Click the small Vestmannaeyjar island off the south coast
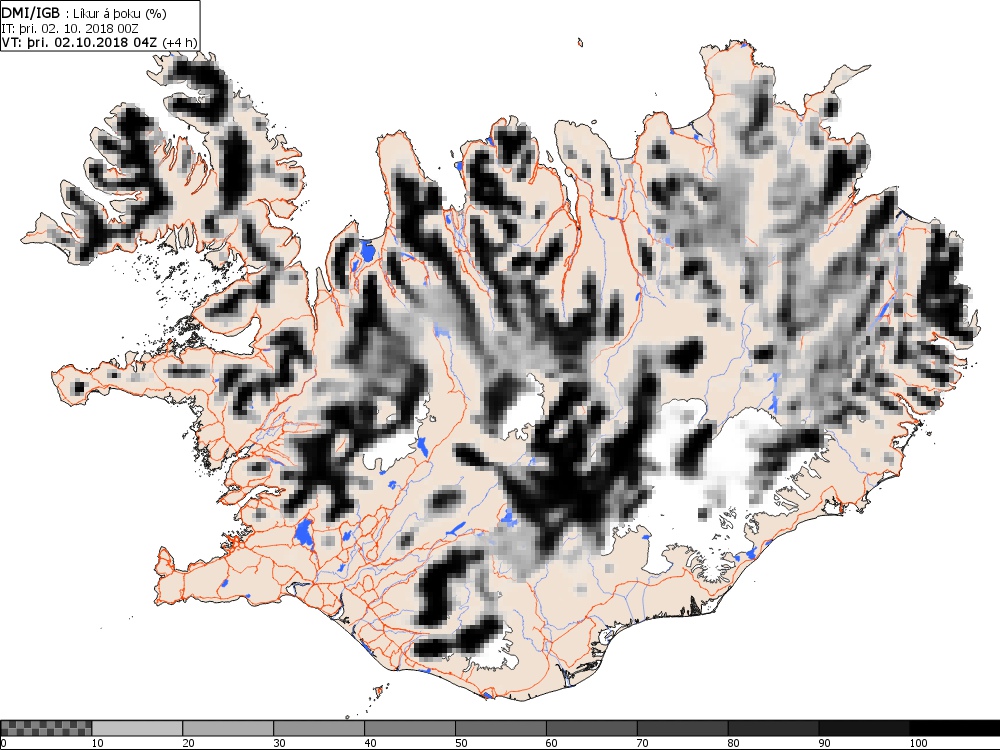Image resolution: width=1000 pixels, height=750 pixels. (379, 689)
